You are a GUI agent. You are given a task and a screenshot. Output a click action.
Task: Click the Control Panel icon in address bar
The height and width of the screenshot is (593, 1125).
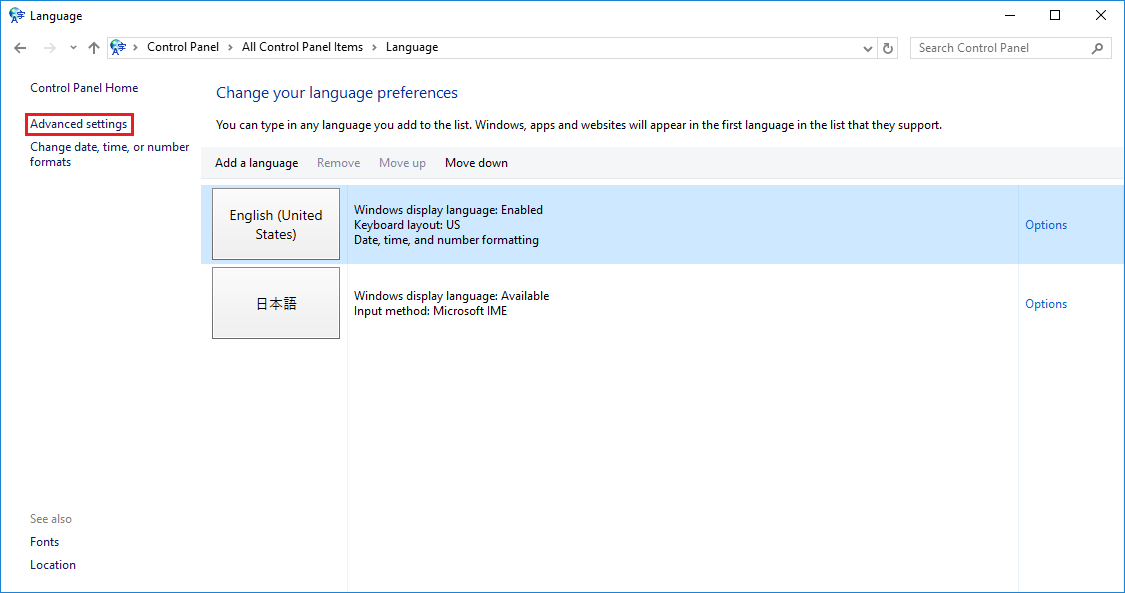pyautogui.click(x=119, y=47)
